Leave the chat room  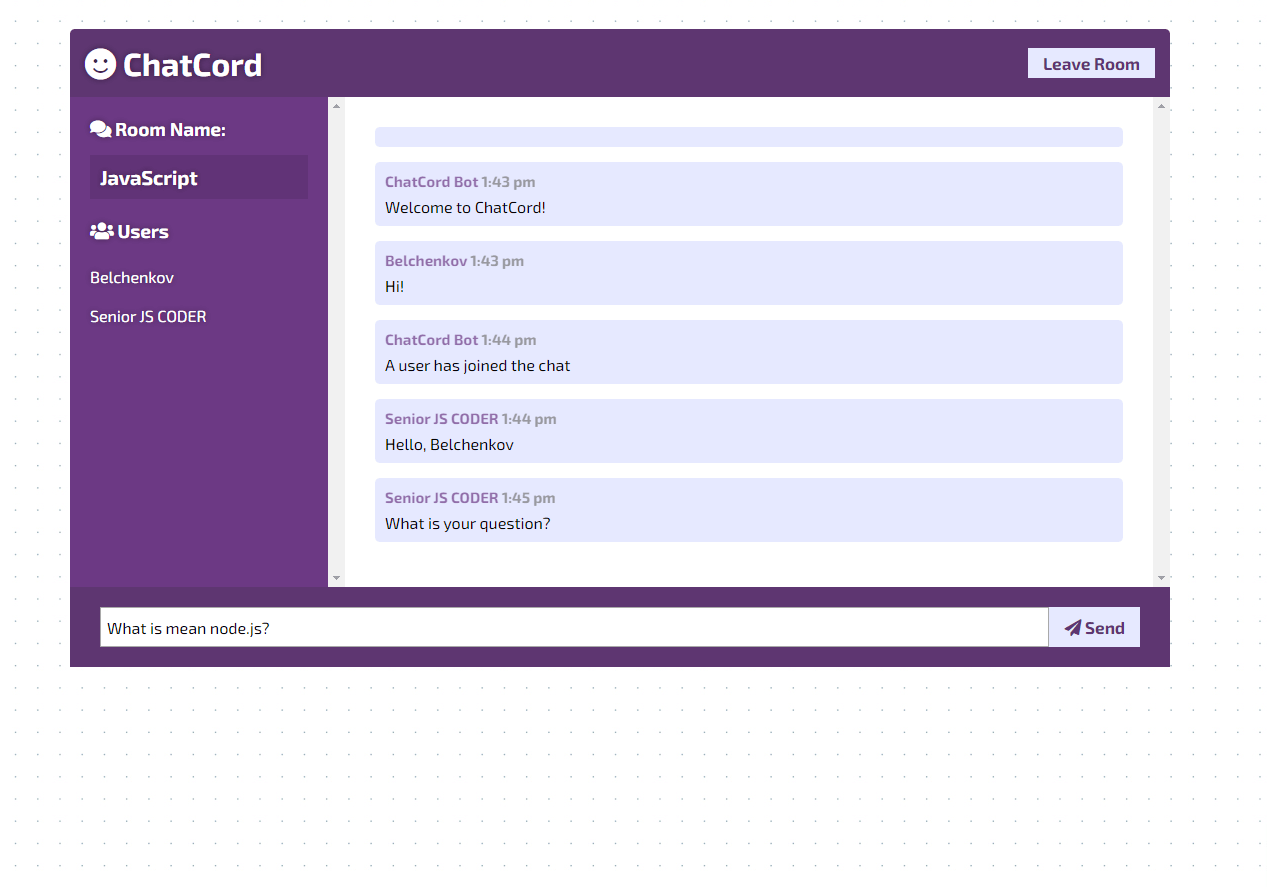pyautogui.click(x=1091, y=63)
